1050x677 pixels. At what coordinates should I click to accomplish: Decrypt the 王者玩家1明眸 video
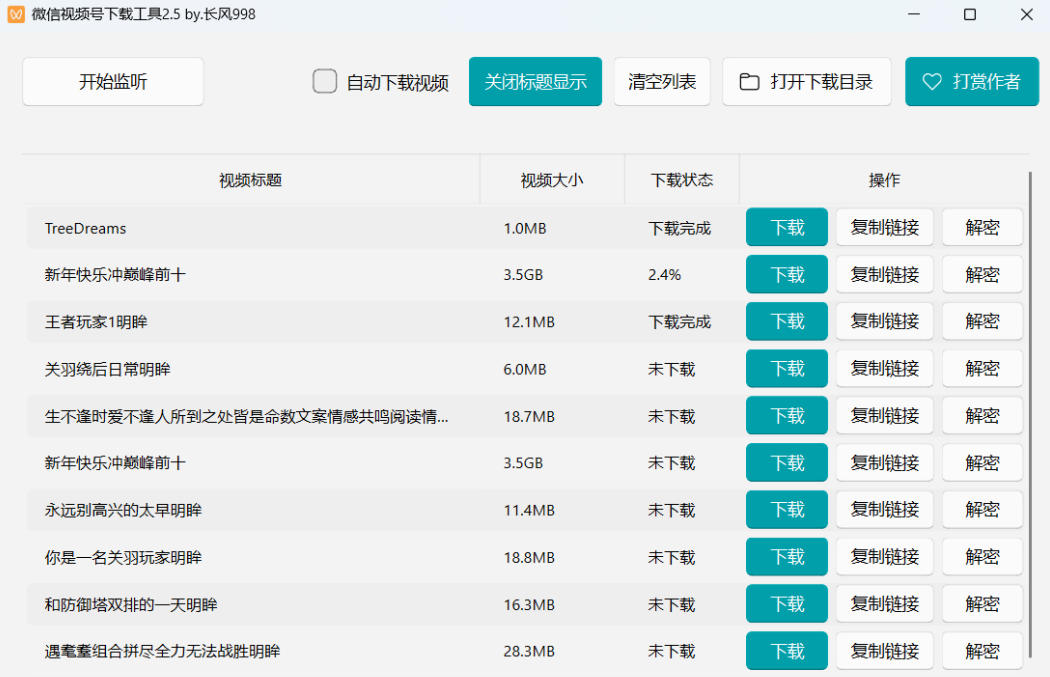(981, 321)
